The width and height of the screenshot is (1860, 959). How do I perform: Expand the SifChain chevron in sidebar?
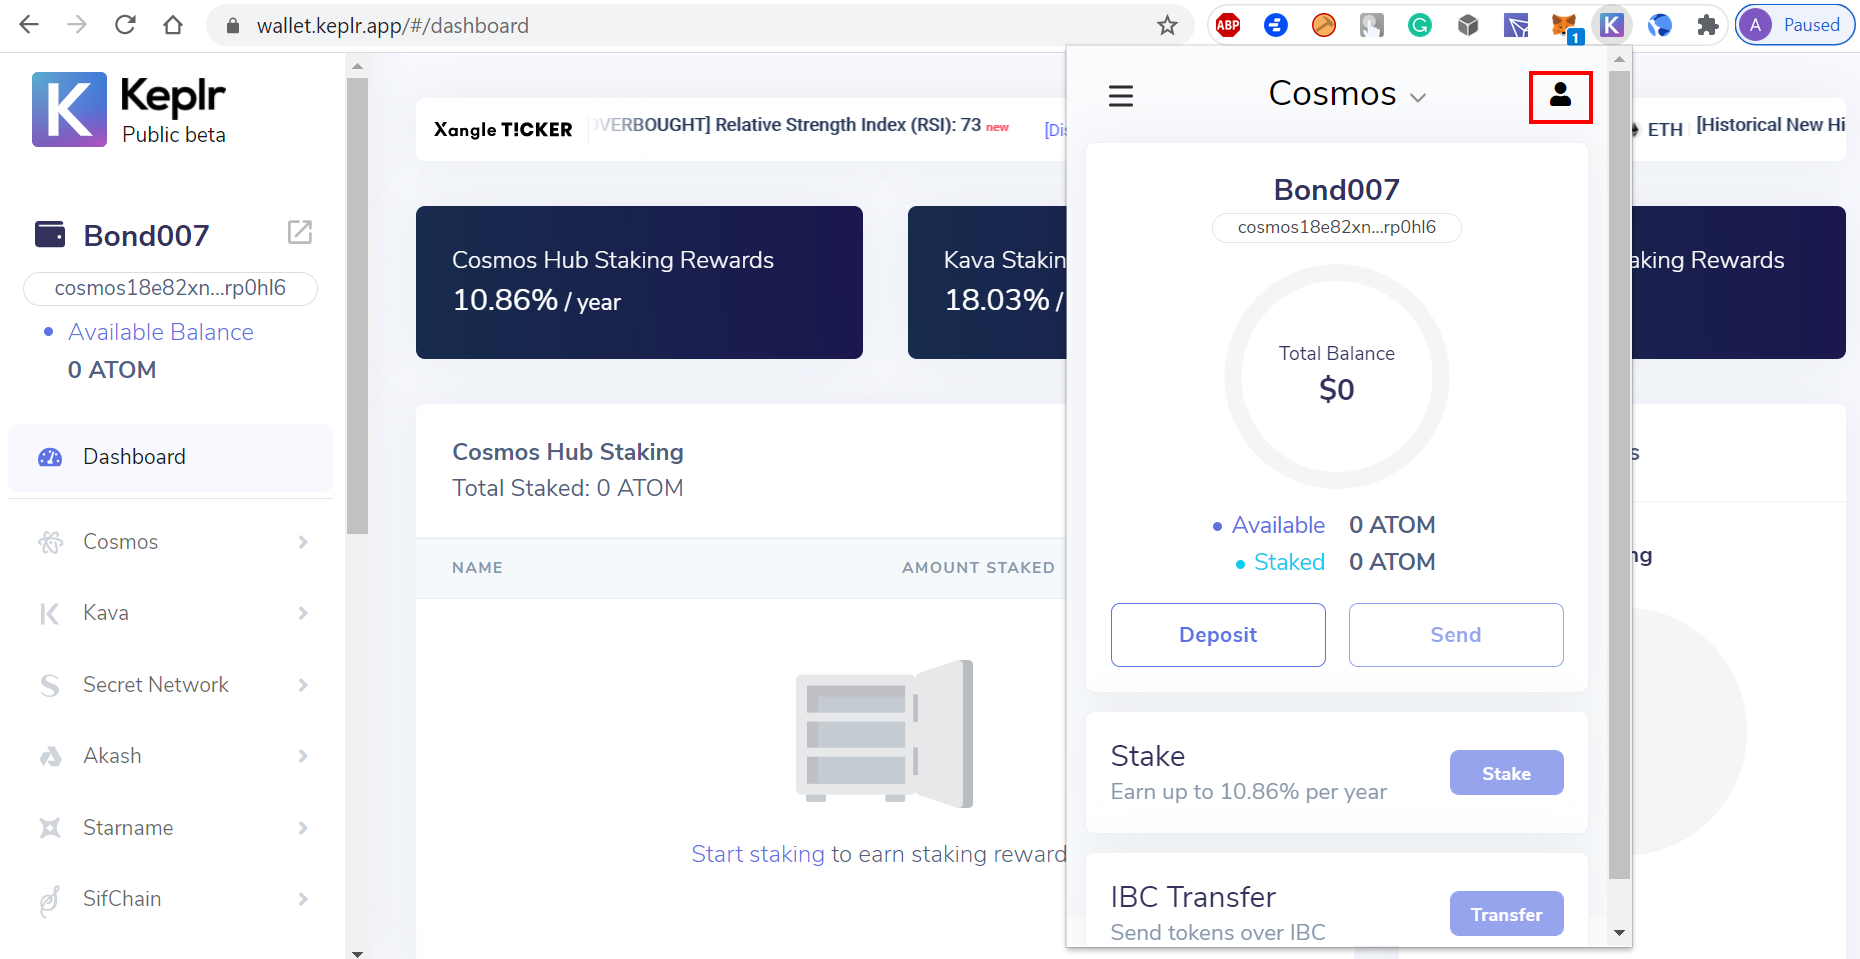coord(303,899)
